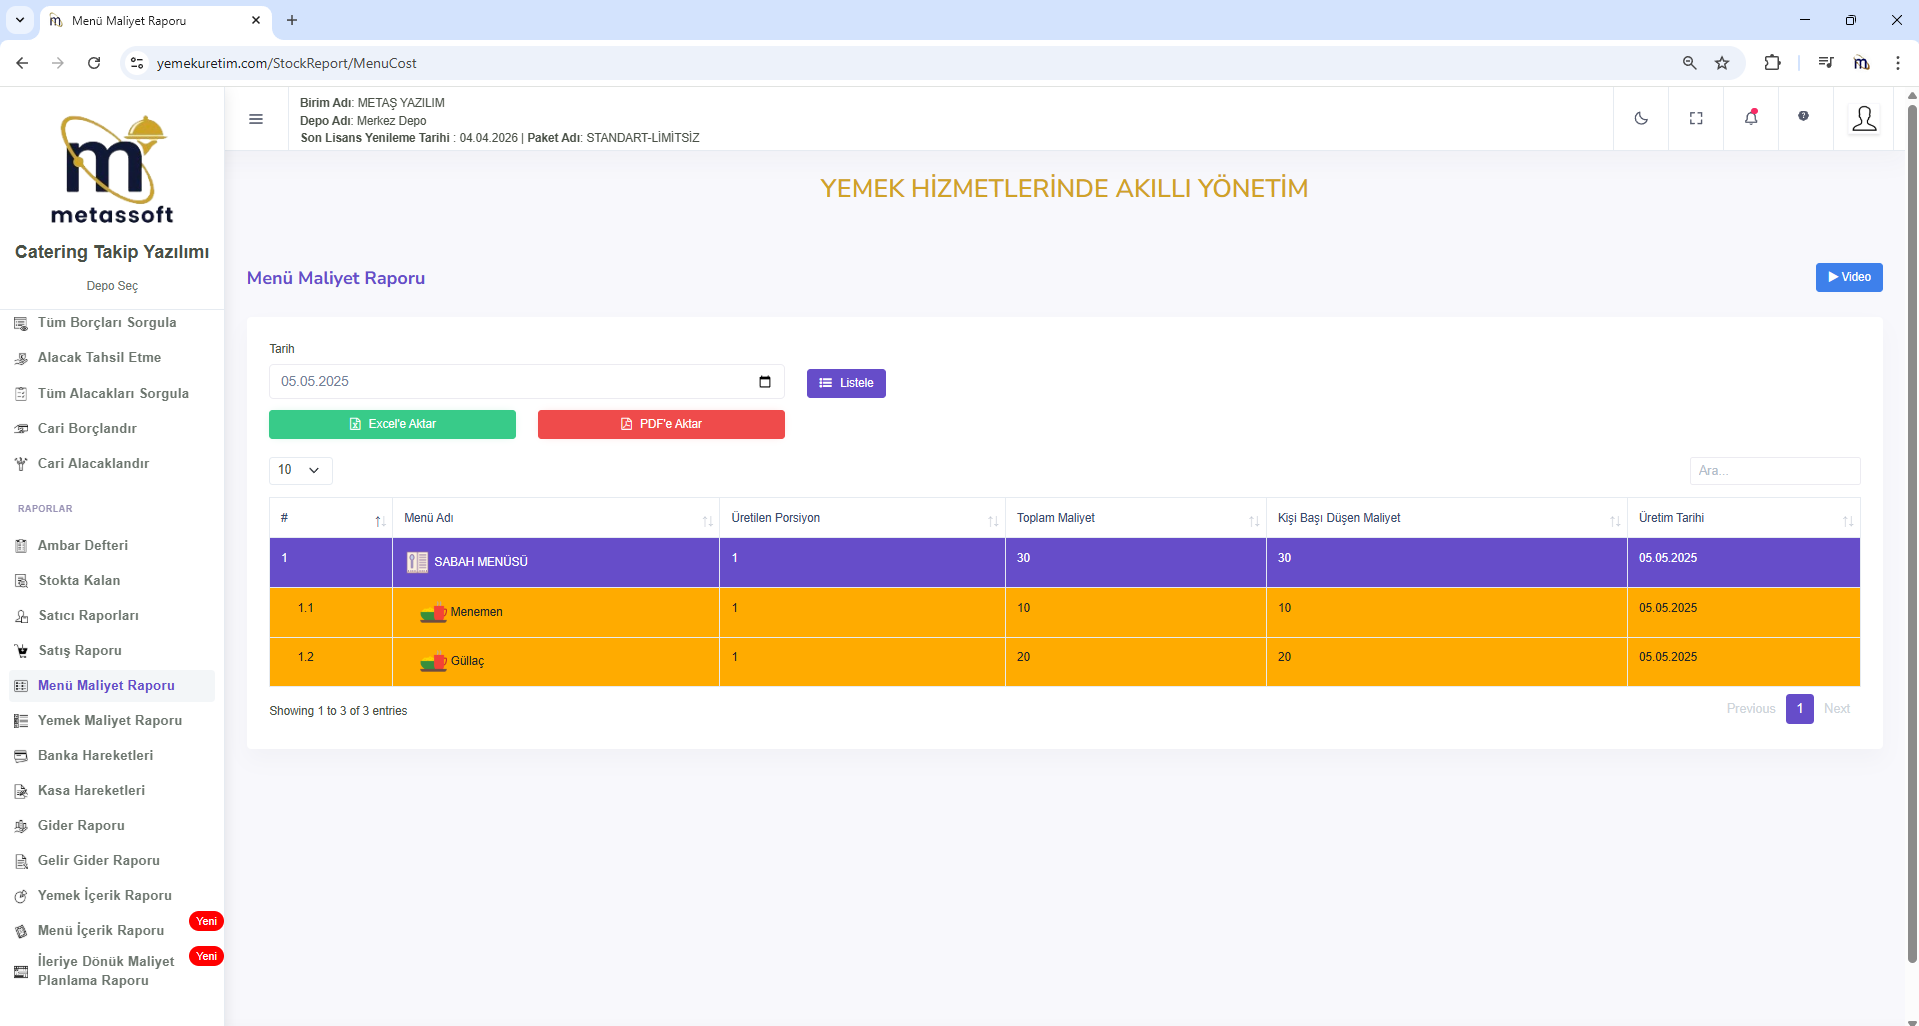View site information icon in address bar
The height and width of the screenshot is (1026, 1919).
point(137,63)
